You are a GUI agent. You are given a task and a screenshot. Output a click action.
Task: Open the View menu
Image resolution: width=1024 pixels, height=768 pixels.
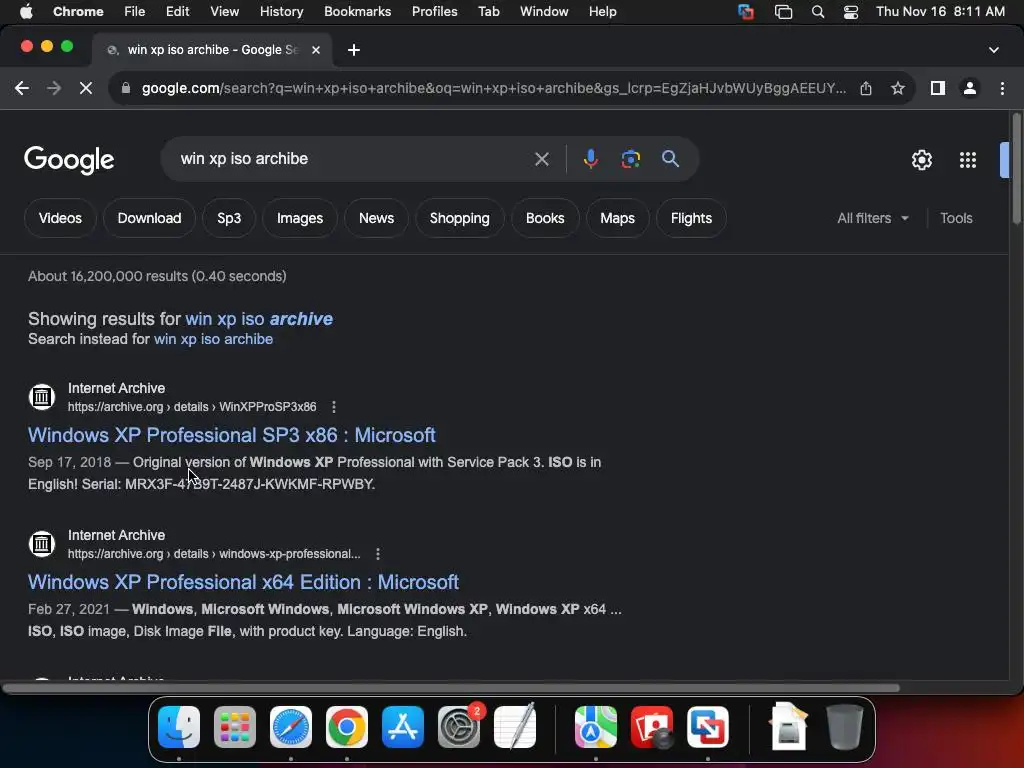[x=225, y=12]
